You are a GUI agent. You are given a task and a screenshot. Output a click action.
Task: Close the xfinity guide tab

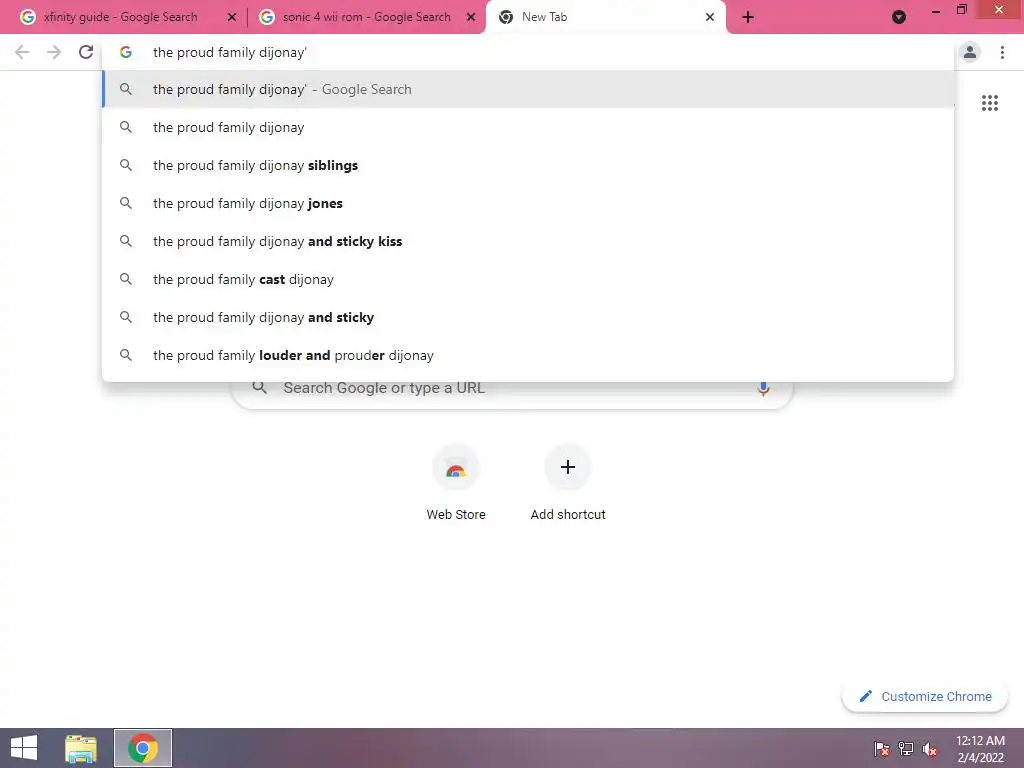coord(232,17)
